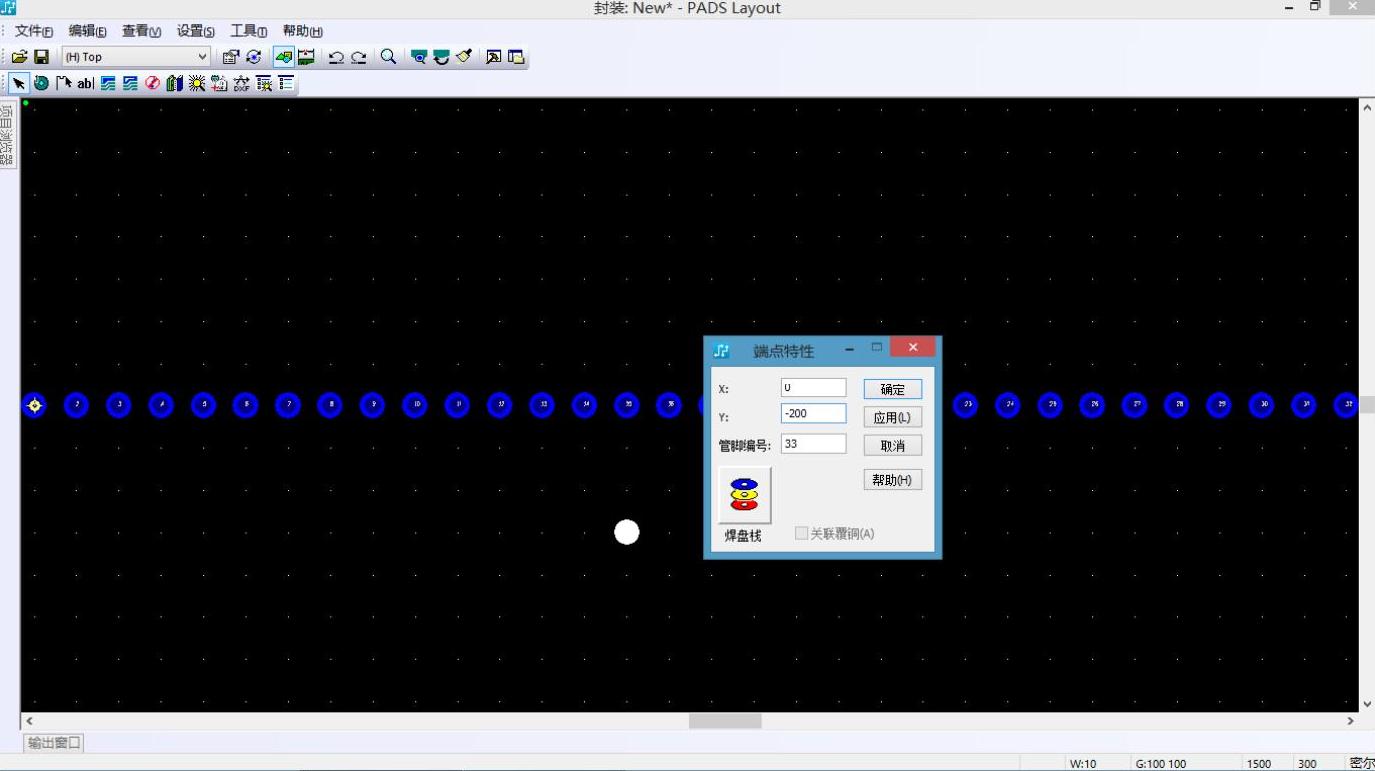Click the Y coordinate input field

click(812, 413)
